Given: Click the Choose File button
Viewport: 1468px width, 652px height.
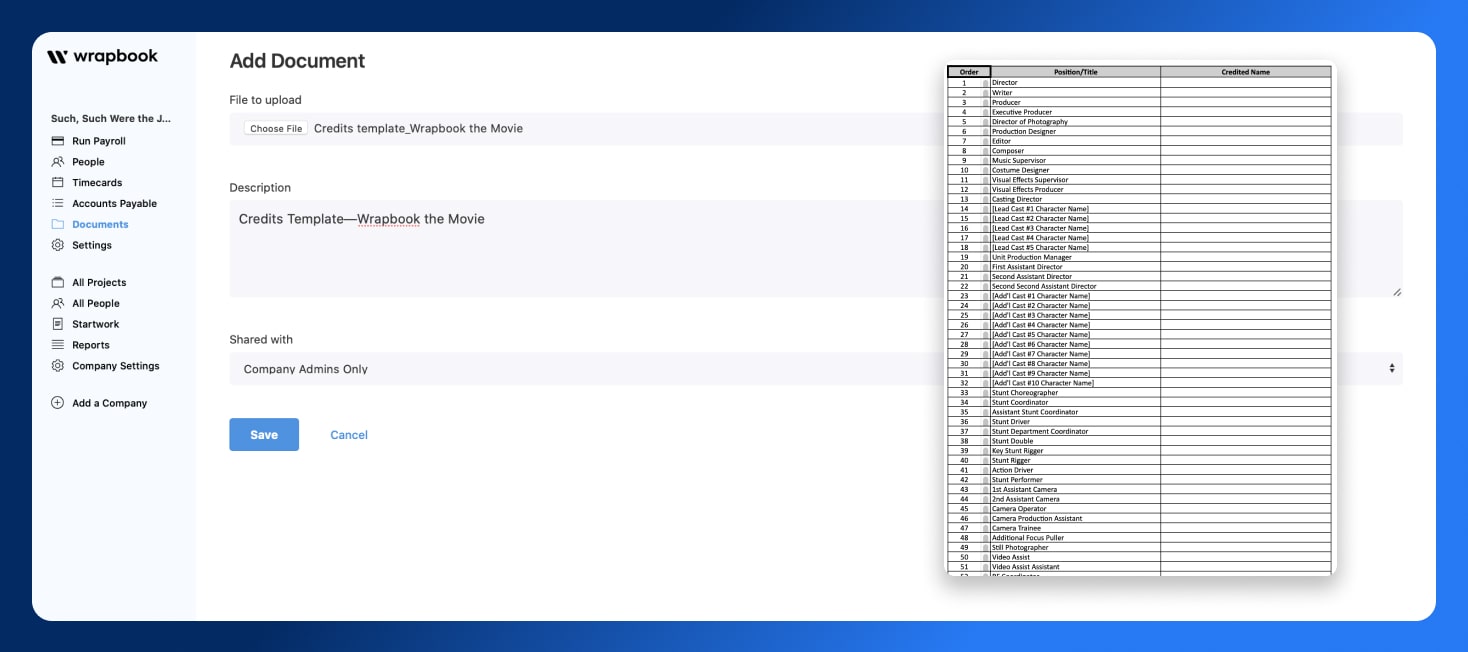Looking at the screenshot, I should point(274,128).
